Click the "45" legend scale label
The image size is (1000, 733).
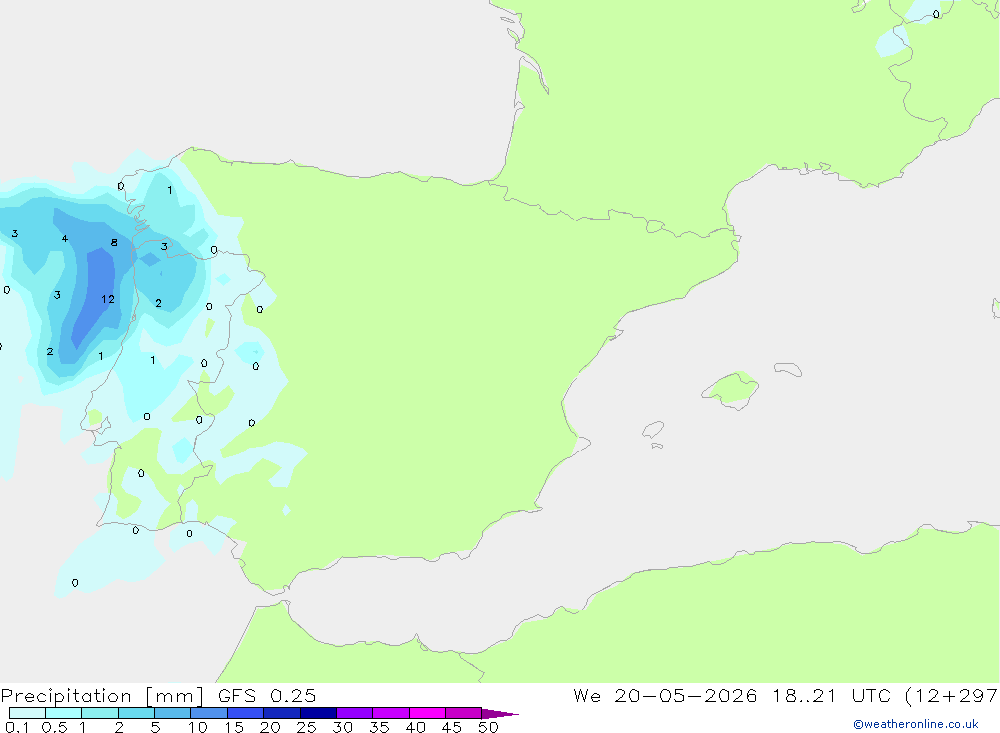[x=452, y=727]
